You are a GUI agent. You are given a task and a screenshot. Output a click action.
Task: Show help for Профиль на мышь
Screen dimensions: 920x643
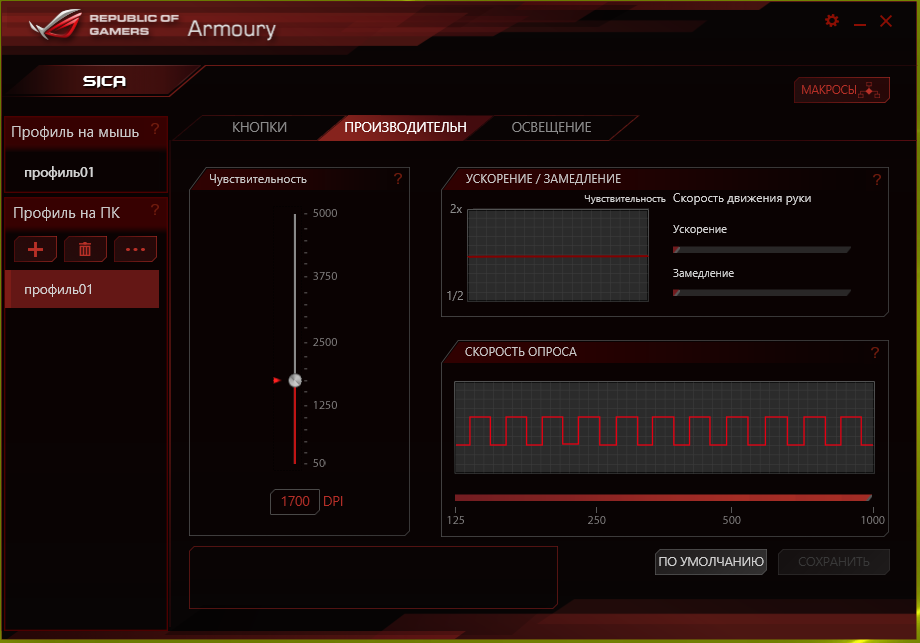[x=155, y=129]
